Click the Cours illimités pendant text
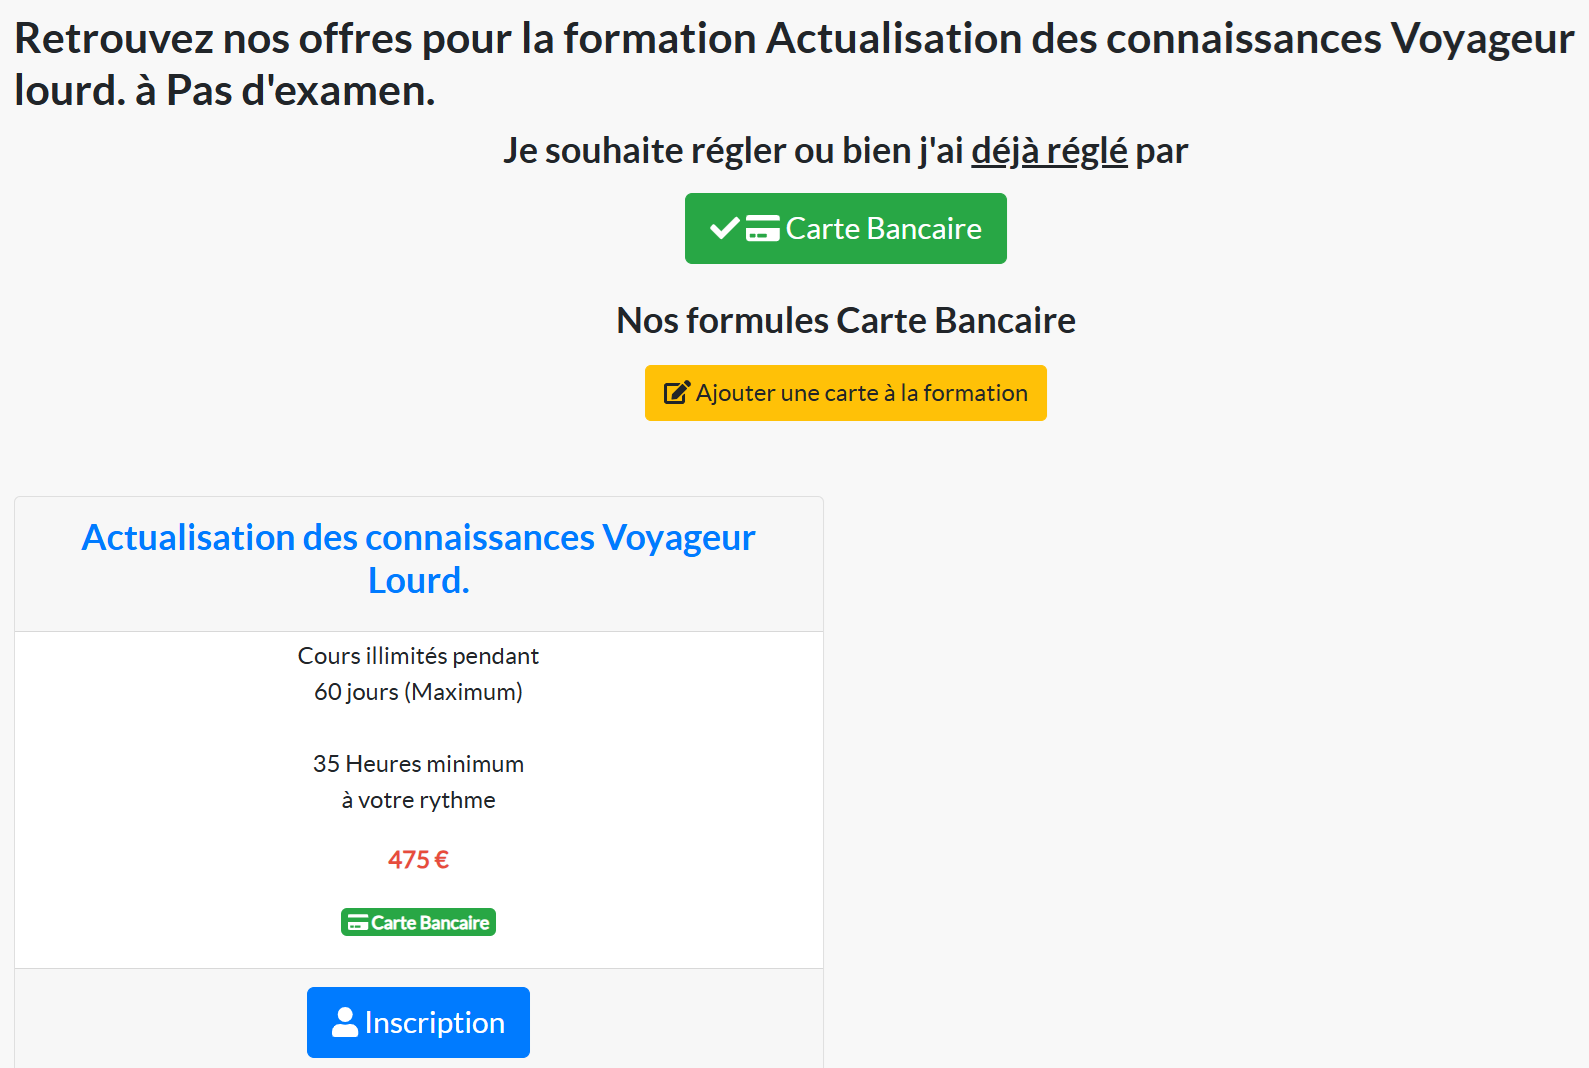Image resolution: width=1589 pixels, height=1068 pixels. coord(418,656)
